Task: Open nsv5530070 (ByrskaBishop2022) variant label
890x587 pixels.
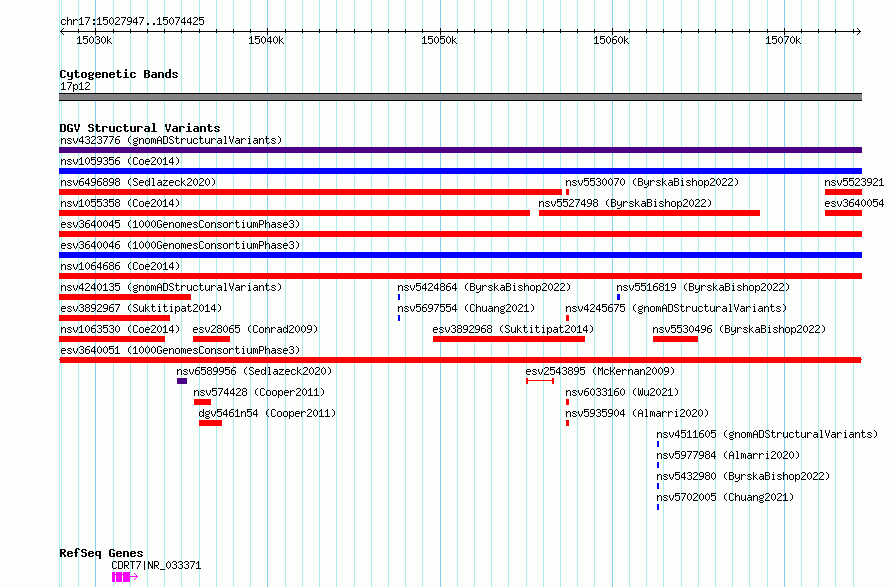Action: (x=652, y=182)
